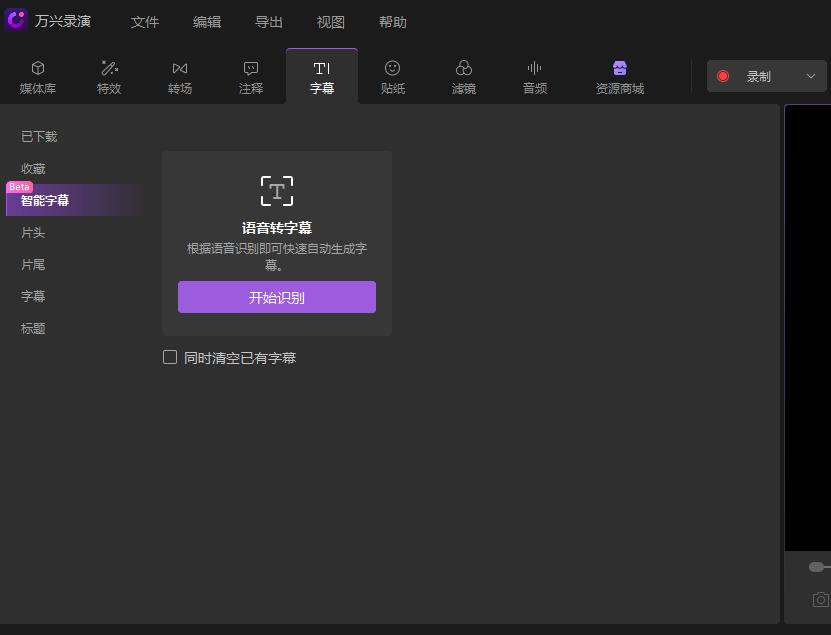Image resolution: width=831 pixels, height=635 pixels.
Task: Select 标题 in the sidebar
Action: (x=33, y=329)
